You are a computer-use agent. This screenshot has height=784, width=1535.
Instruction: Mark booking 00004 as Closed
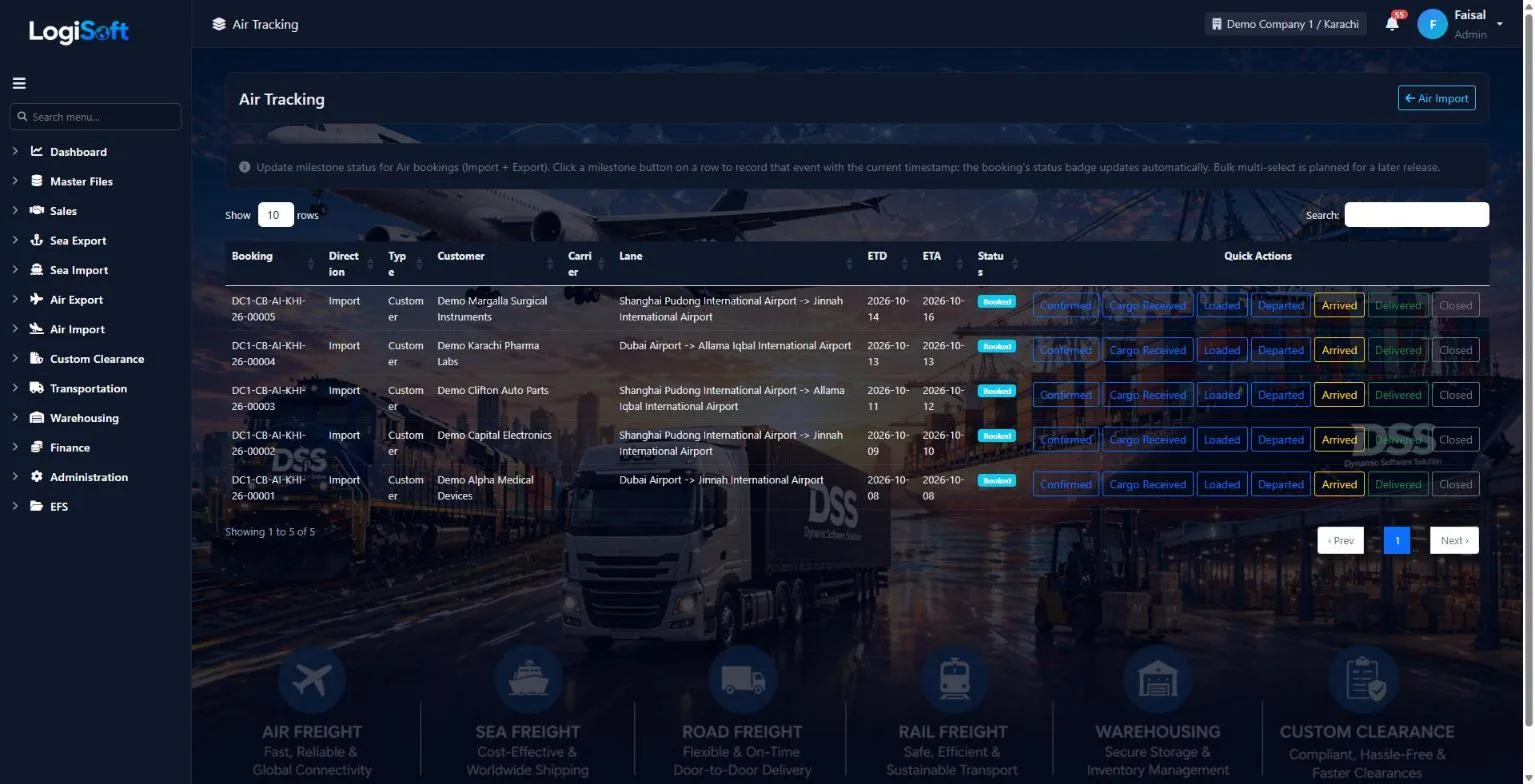1455,350
